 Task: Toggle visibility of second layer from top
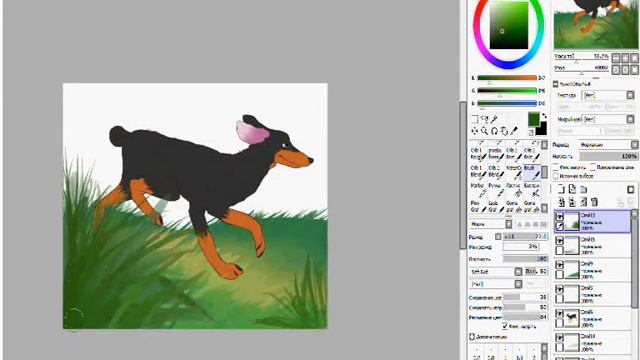[x=560, y=241]
